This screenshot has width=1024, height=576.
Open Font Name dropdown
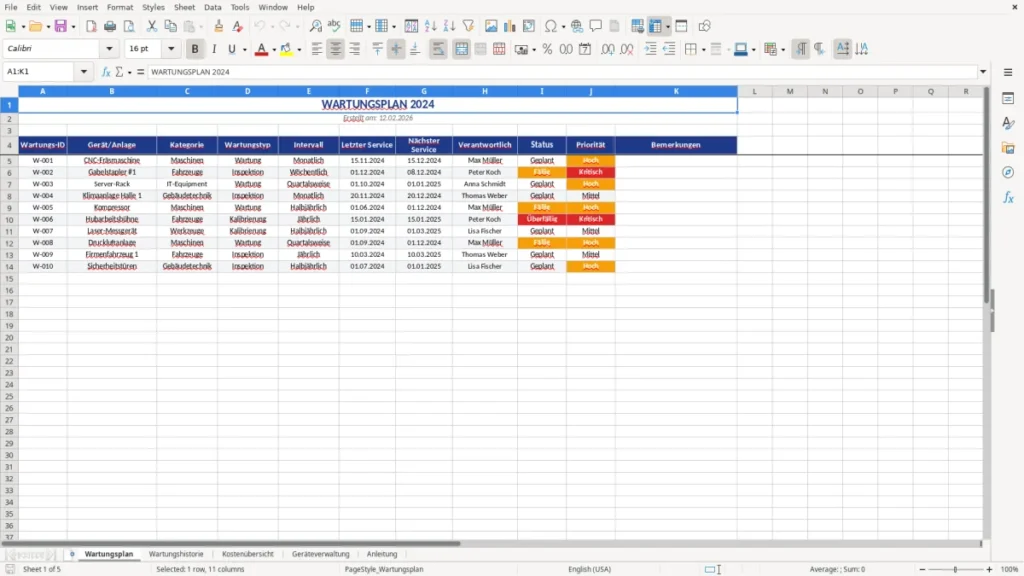pos(109,49)
